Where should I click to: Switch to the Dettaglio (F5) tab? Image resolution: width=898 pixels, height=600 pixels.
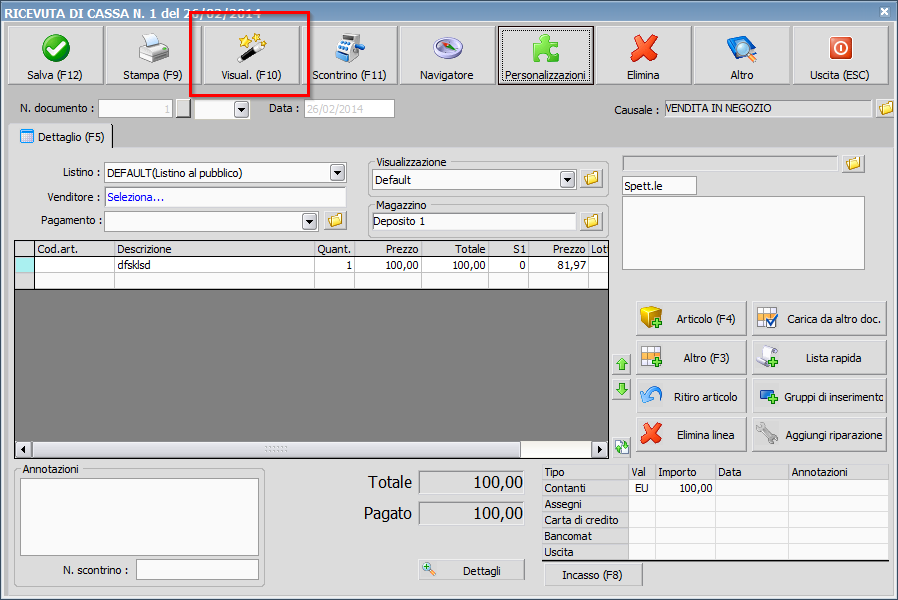tap(62, 137)
